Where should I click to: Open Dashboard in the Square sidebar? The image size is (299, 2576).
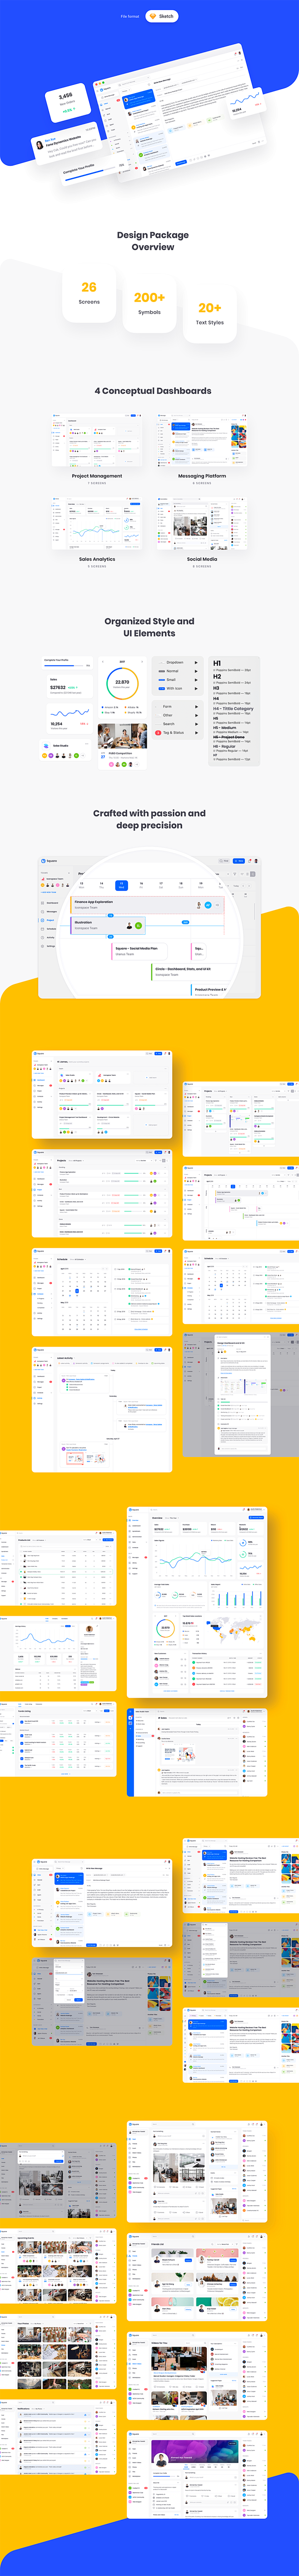(50, 903)
